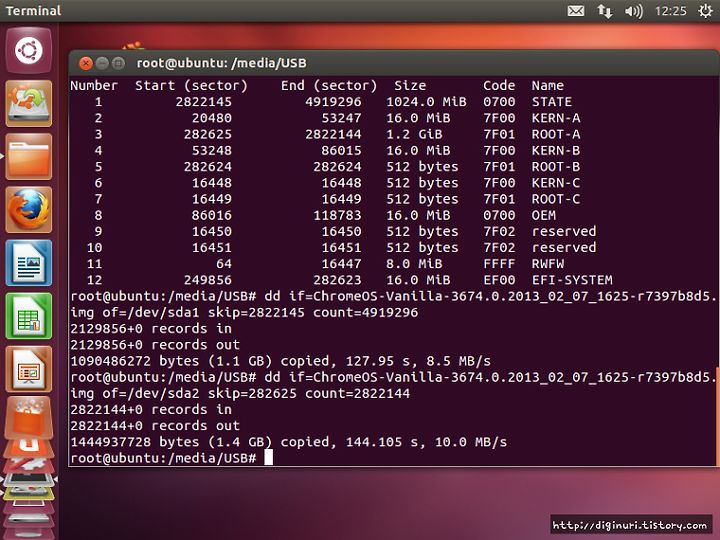
Task: Click the Size column header
Action: pos(410,85)
